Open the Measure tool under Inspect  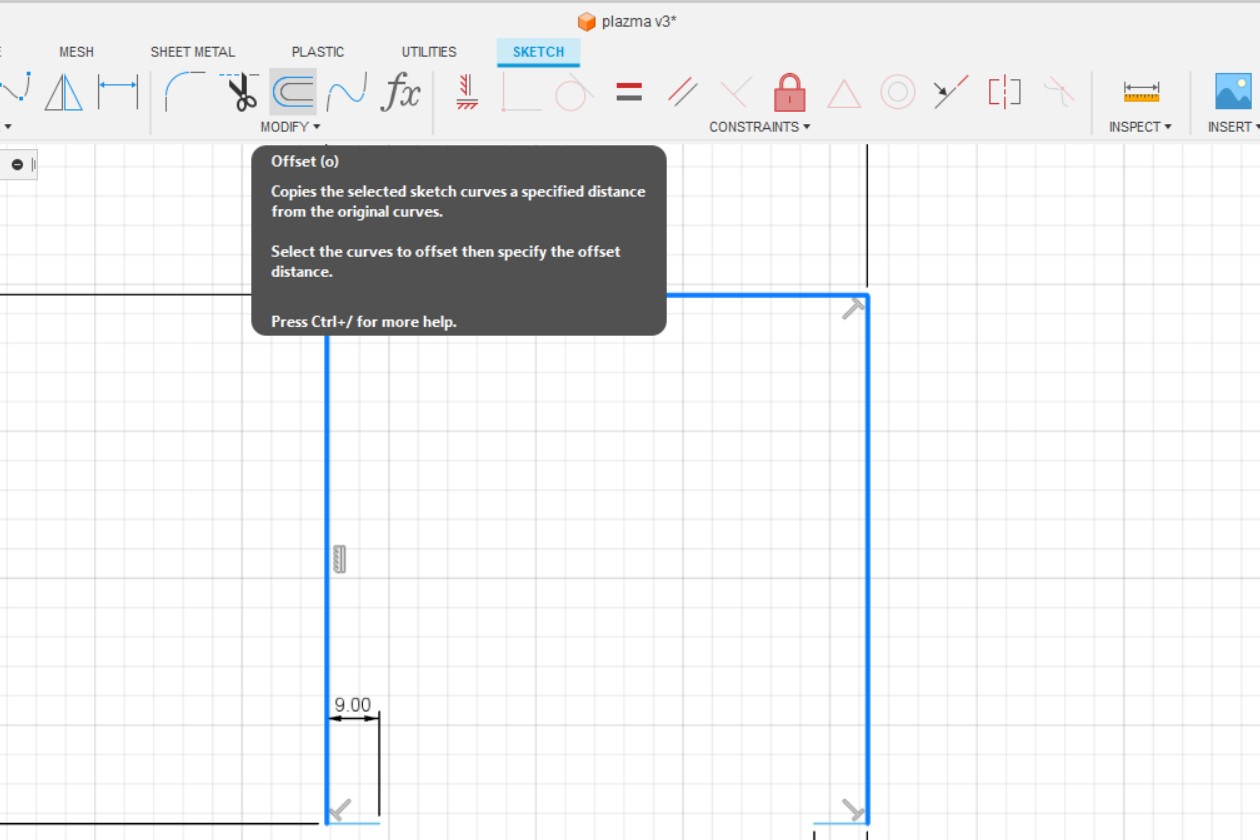(x=1139, y=92)
